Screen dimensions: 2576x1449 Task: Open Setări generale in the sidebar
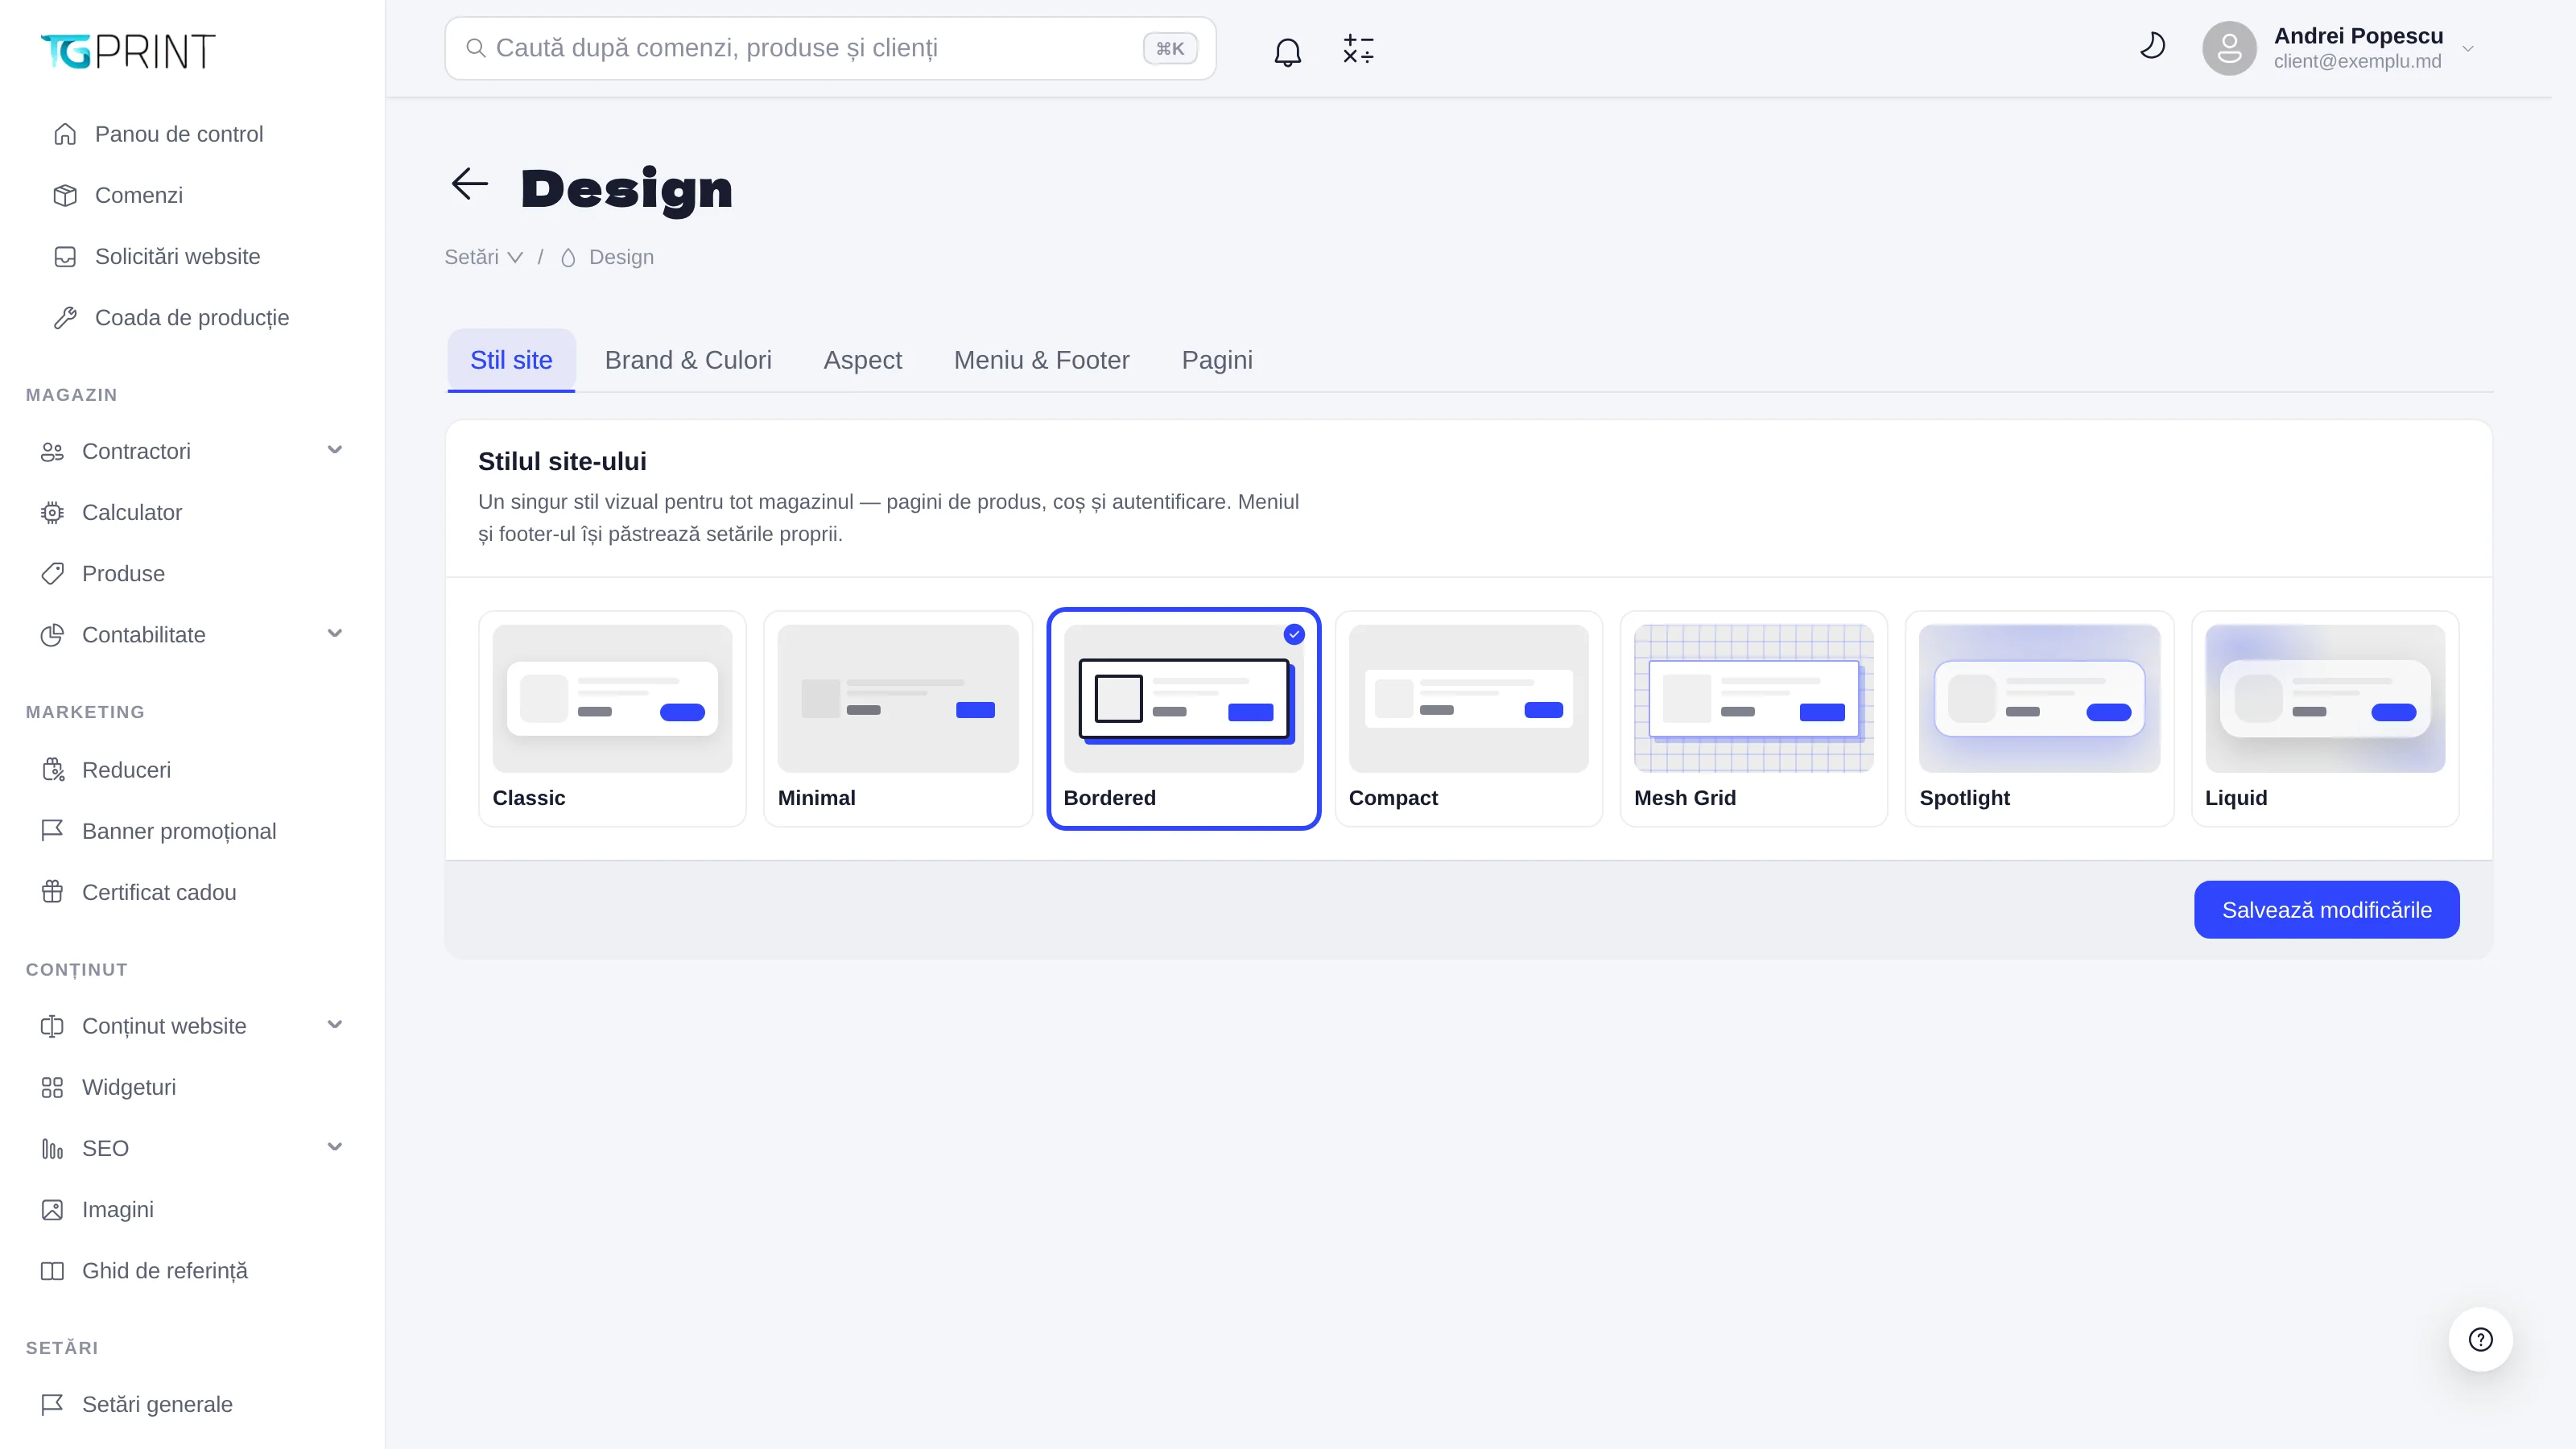(x=192, y=1405)
